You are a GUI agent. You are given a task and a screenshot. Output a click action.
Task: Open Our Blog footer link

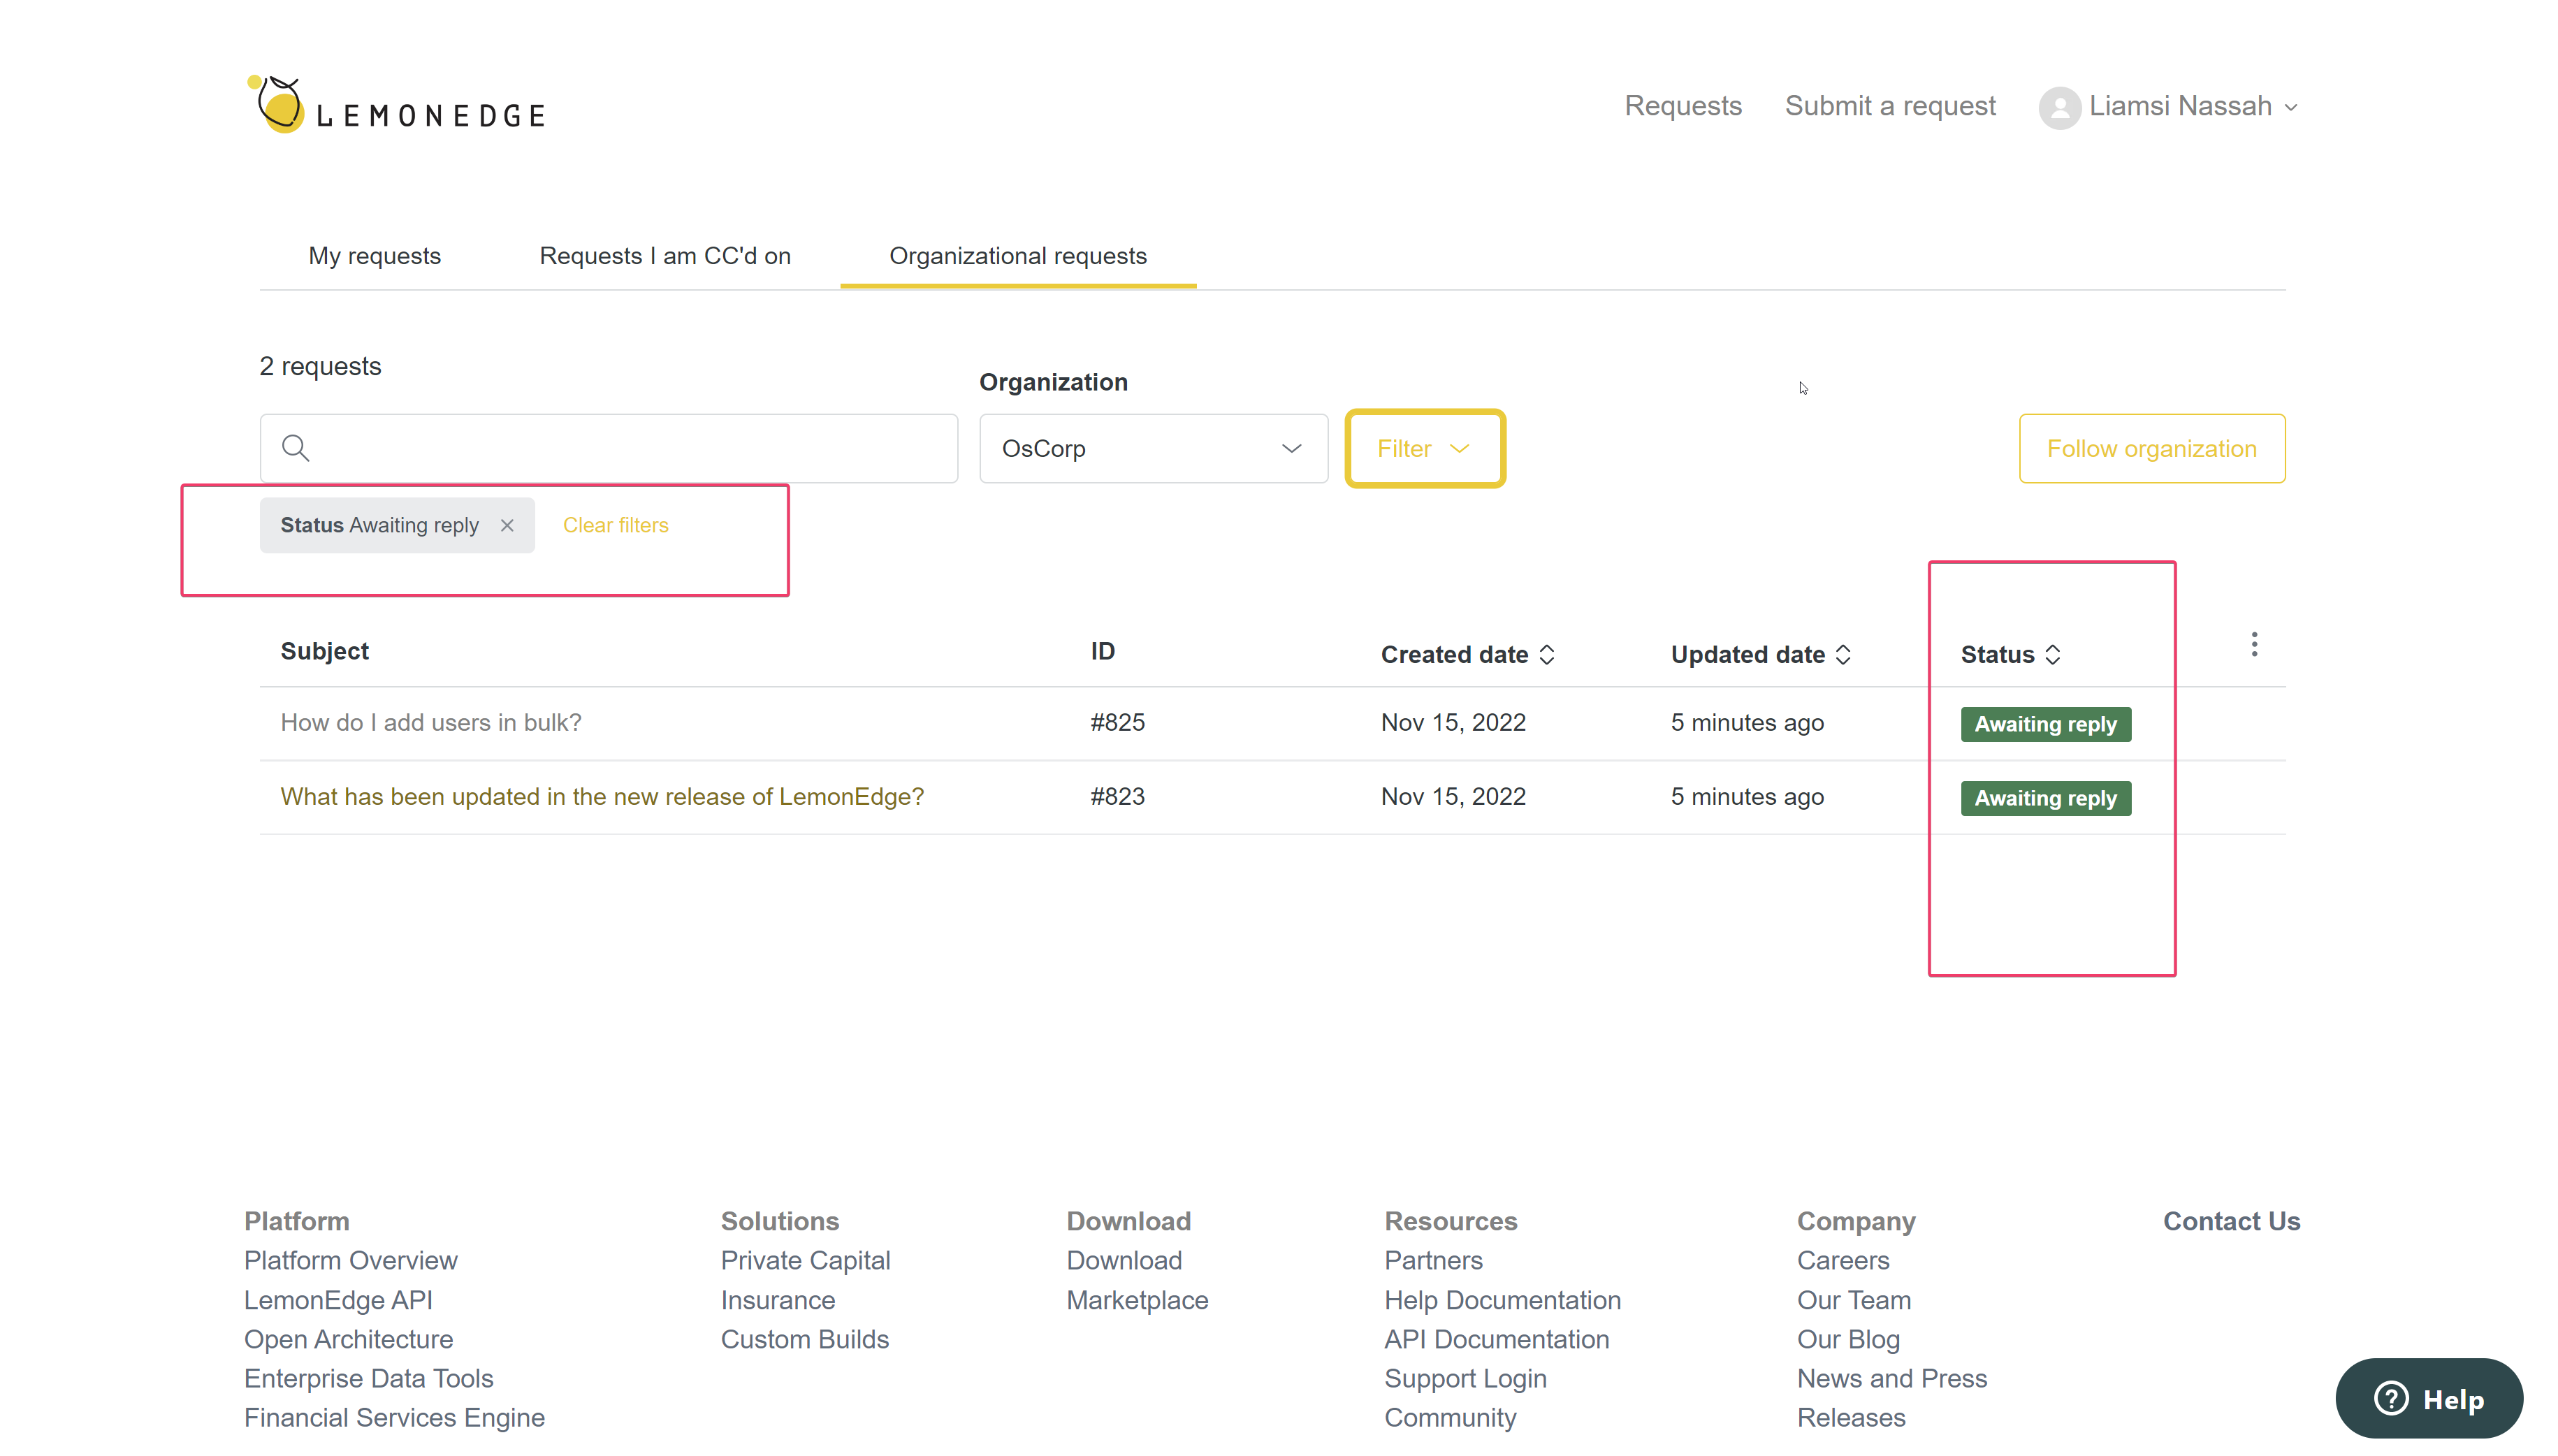(1848, 1339)
